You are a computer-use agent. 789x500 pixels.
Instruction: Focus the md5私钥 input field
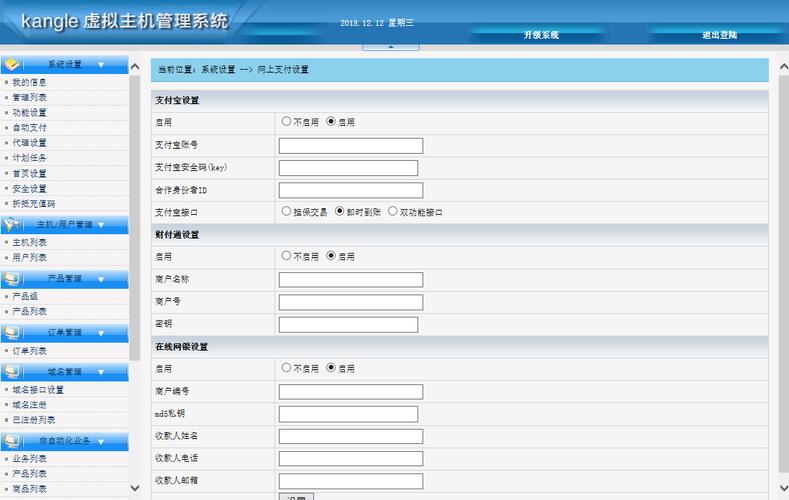(x=348, y=414)
